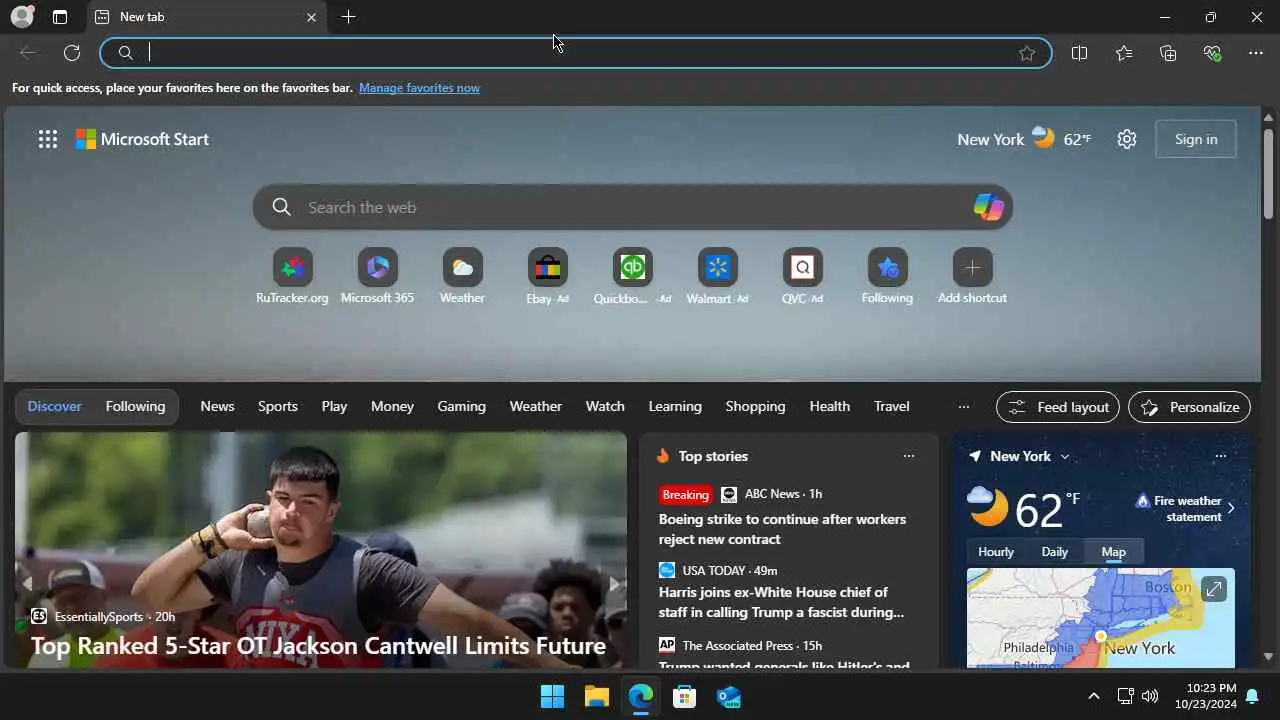Viewport: 1280px width, 720px height.
Task: Open the Quickbooks ad shortcut
Action: pos(632,277)
